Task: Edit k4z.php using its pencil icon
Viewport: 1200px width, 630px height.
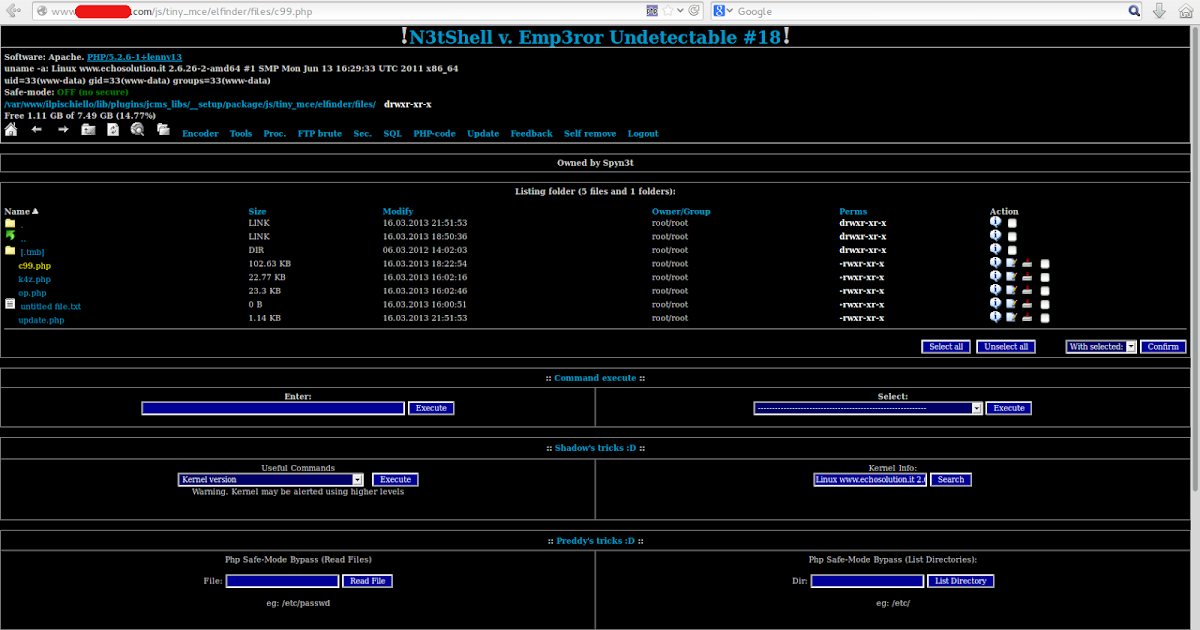Action: [1011, 276]
